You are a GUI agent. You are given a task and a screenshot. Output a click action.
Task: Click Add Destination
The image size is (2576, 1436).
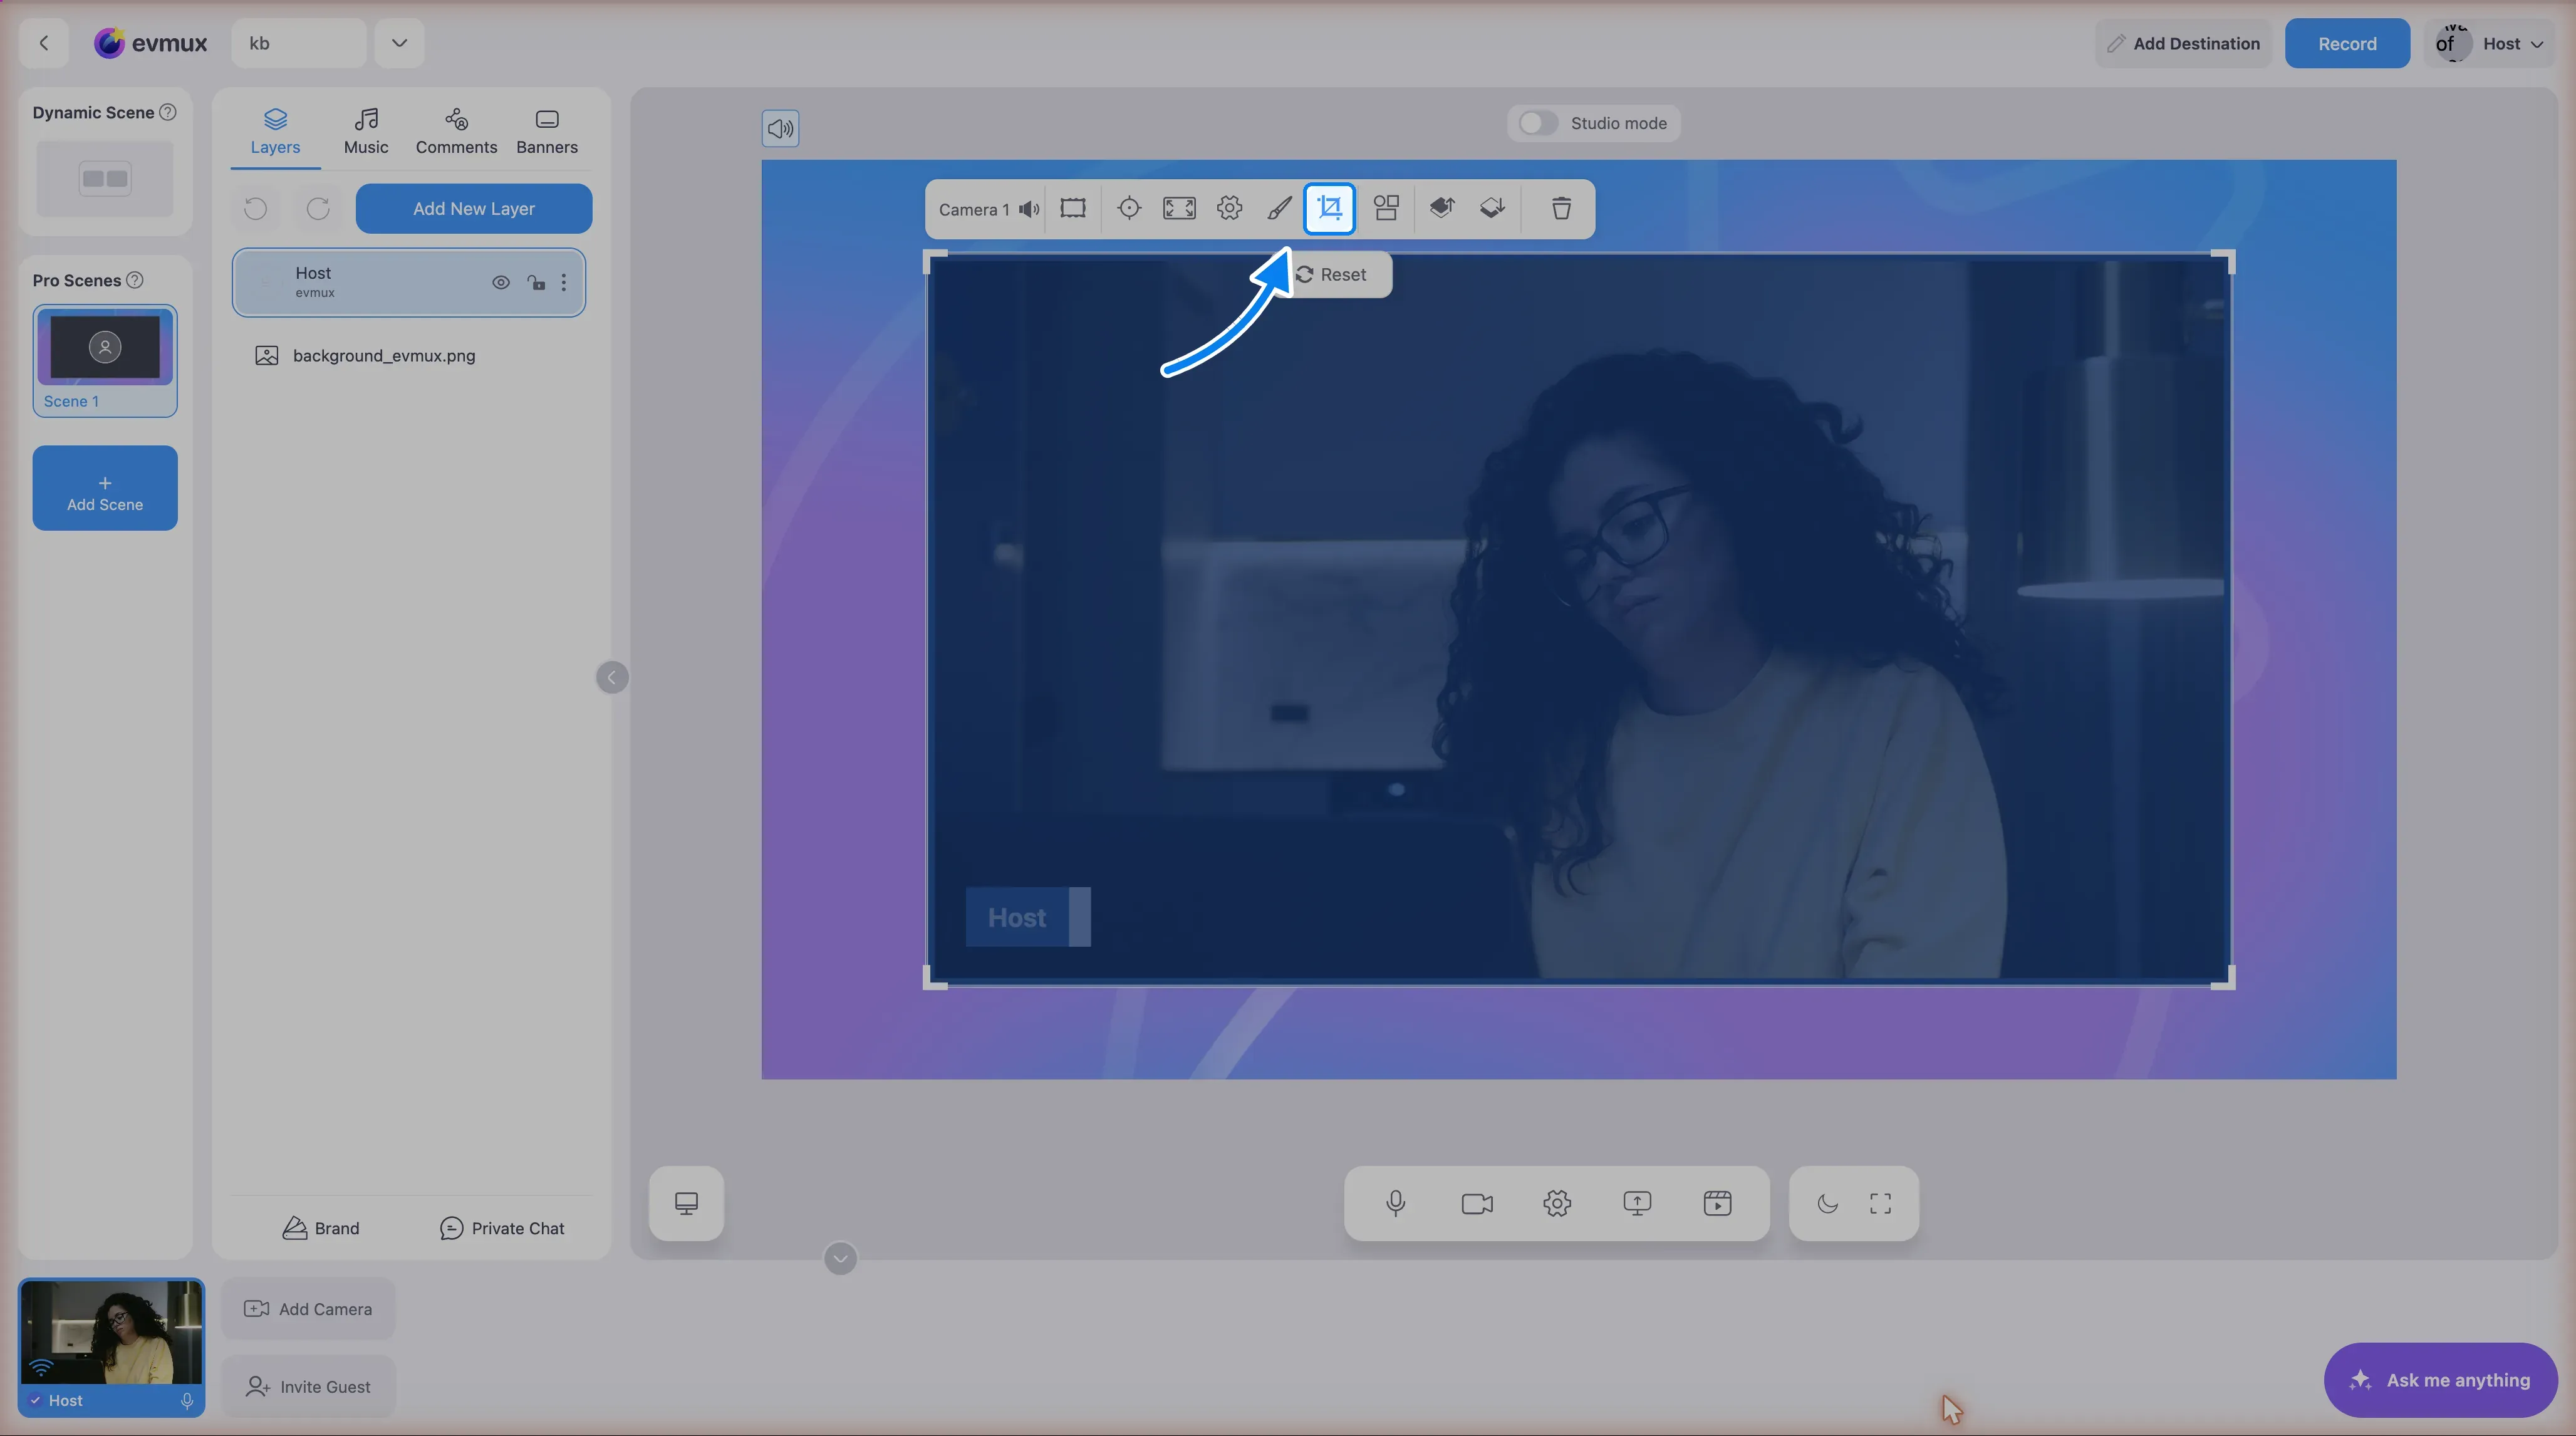pyautogui.click(x=2183, y=43)
